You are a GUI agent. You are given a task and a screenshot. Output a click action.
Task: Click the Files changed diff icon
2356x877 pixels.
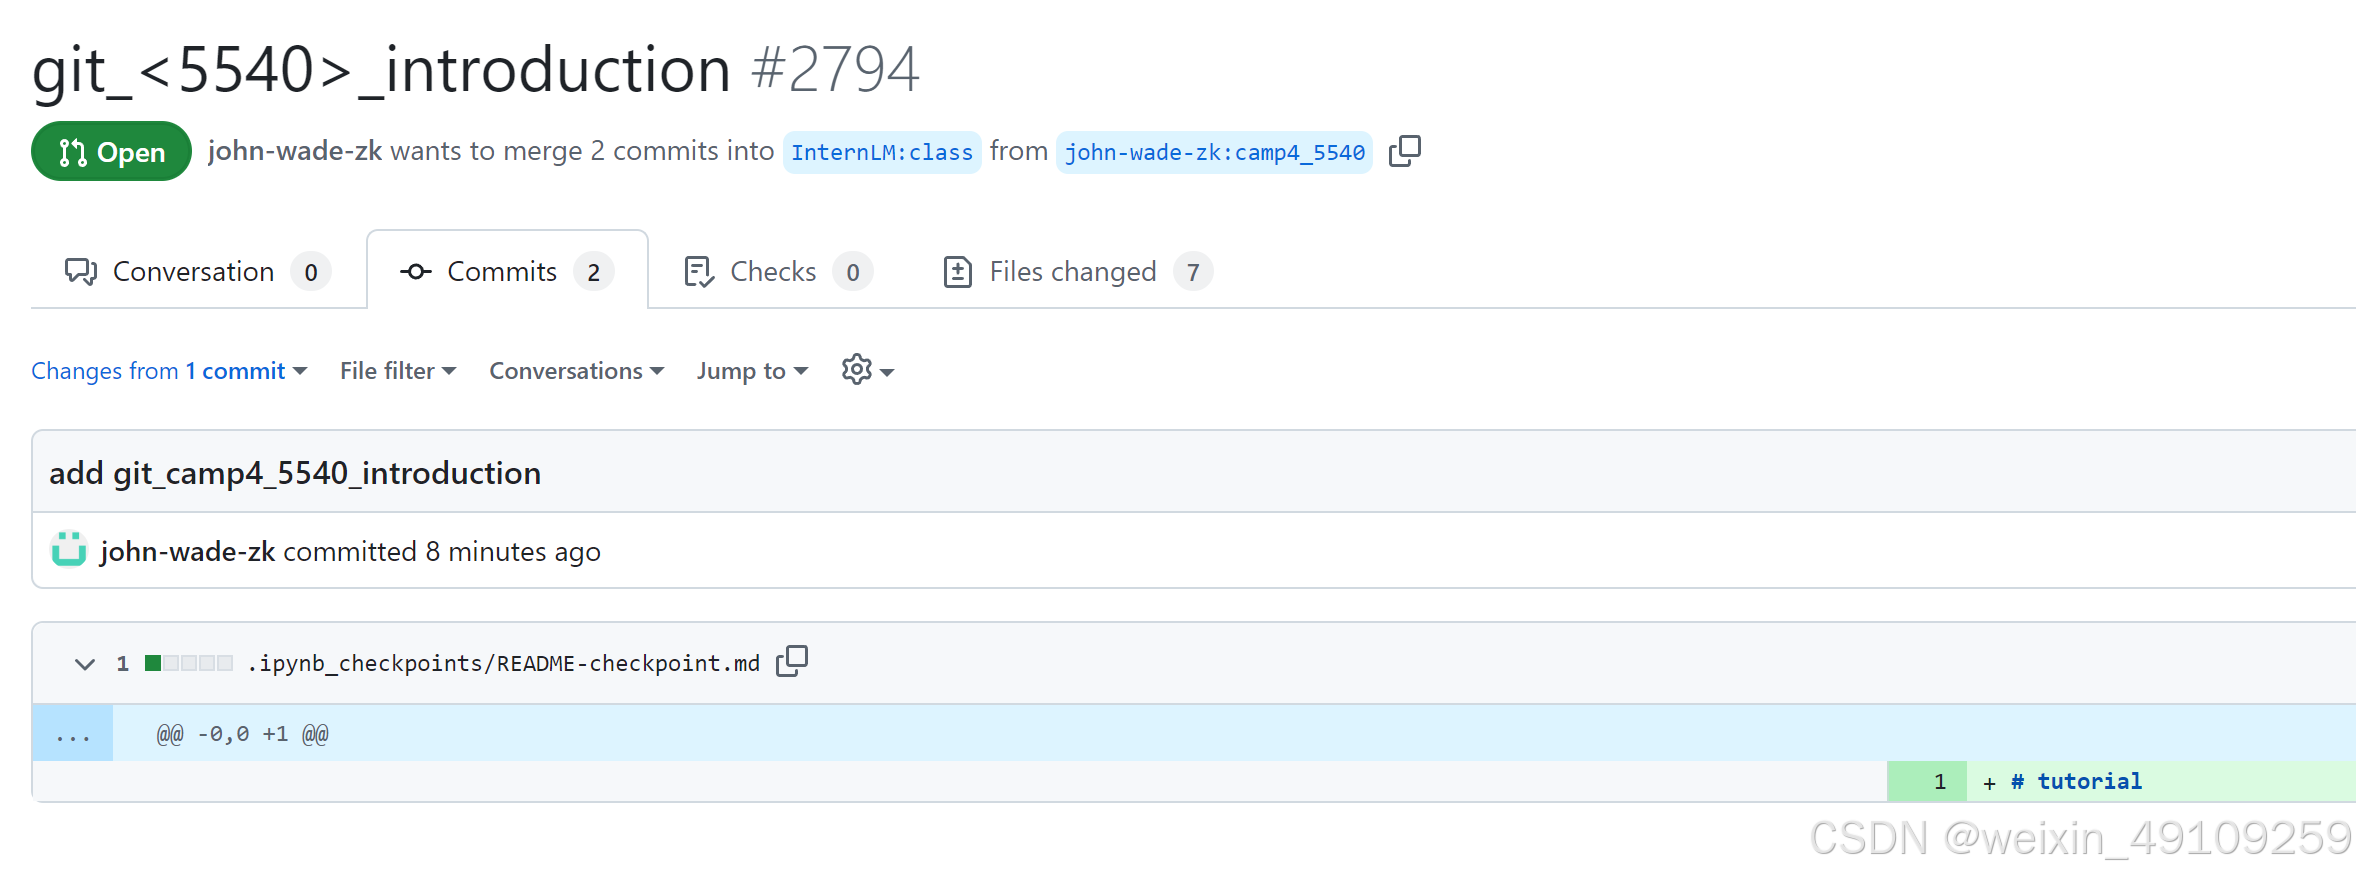click(x=959, y=270)
